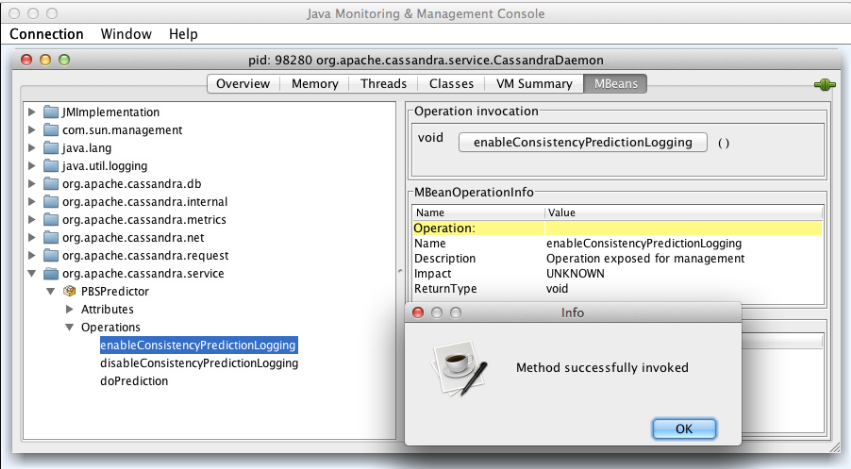Expand the com.sun.management tree node
This screenshot has height=469, width=851.
coord(32,130)
